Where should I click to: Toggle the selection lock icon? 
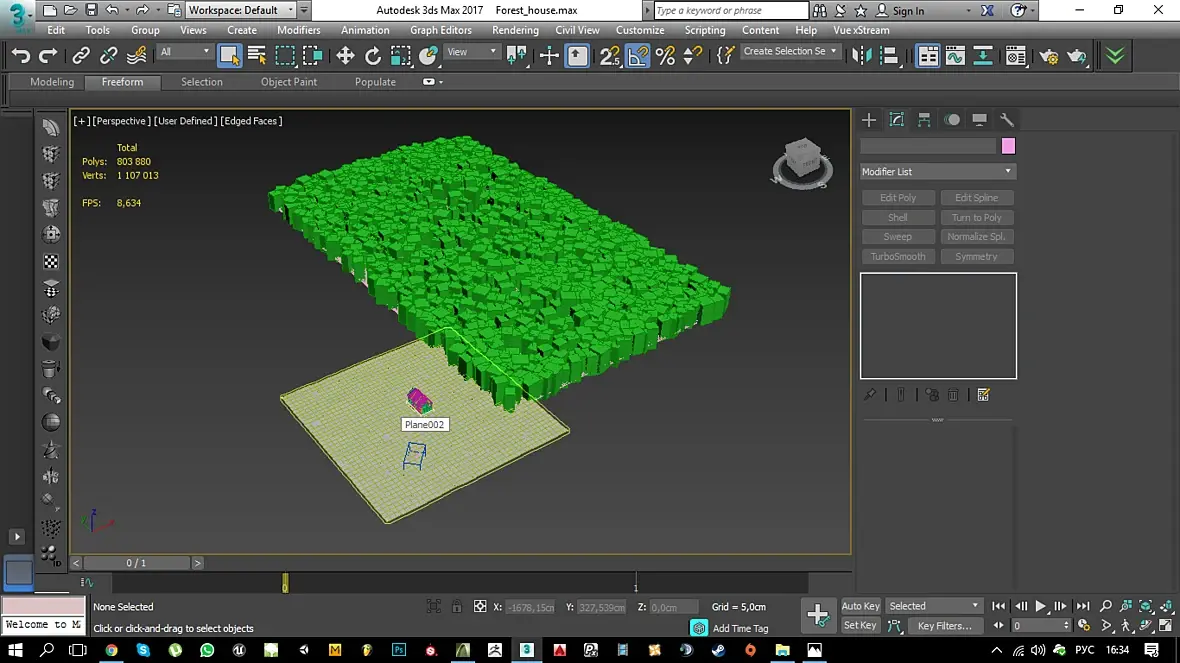pos(457,607)
